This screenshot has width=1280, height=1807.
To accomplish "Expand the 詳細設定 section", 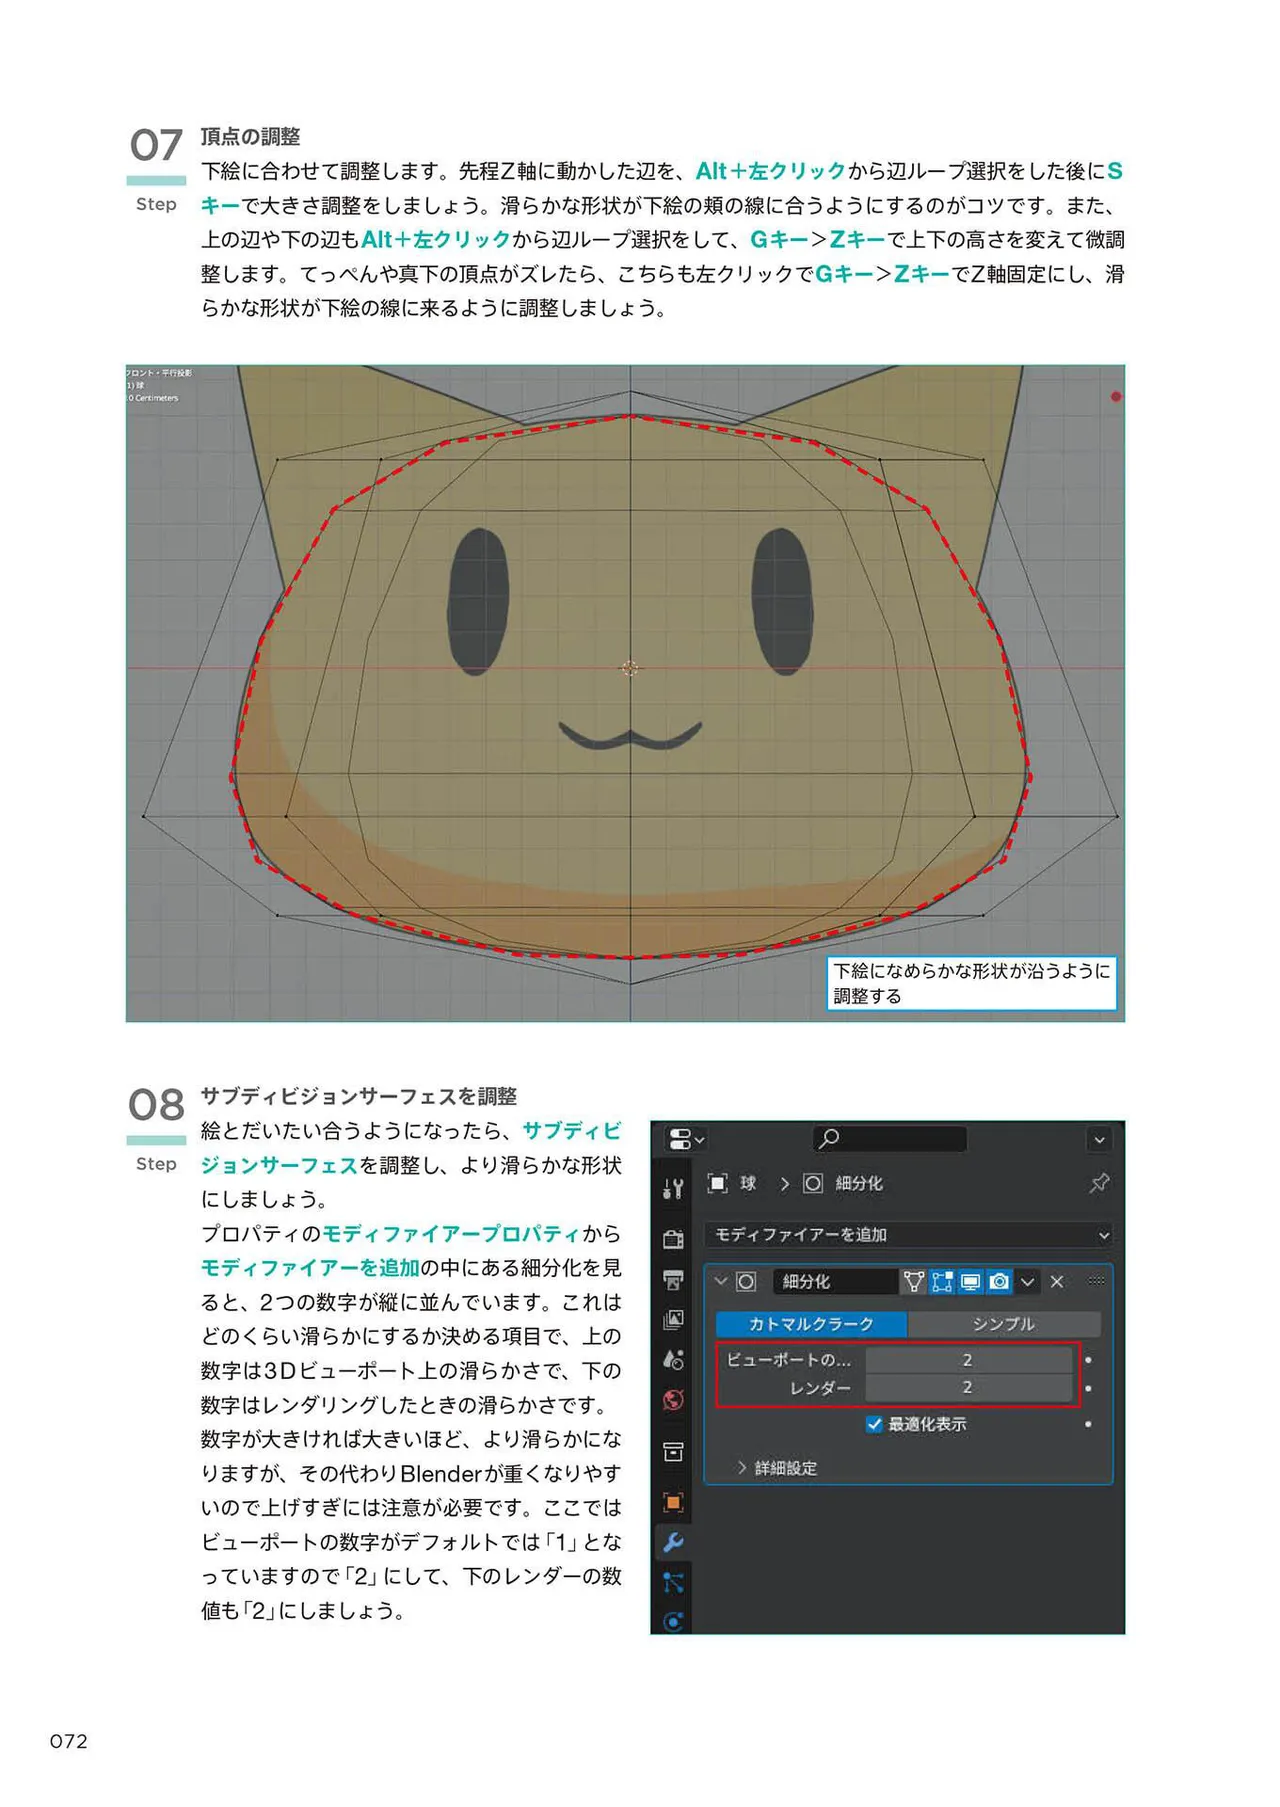I will click(777, 1468).
